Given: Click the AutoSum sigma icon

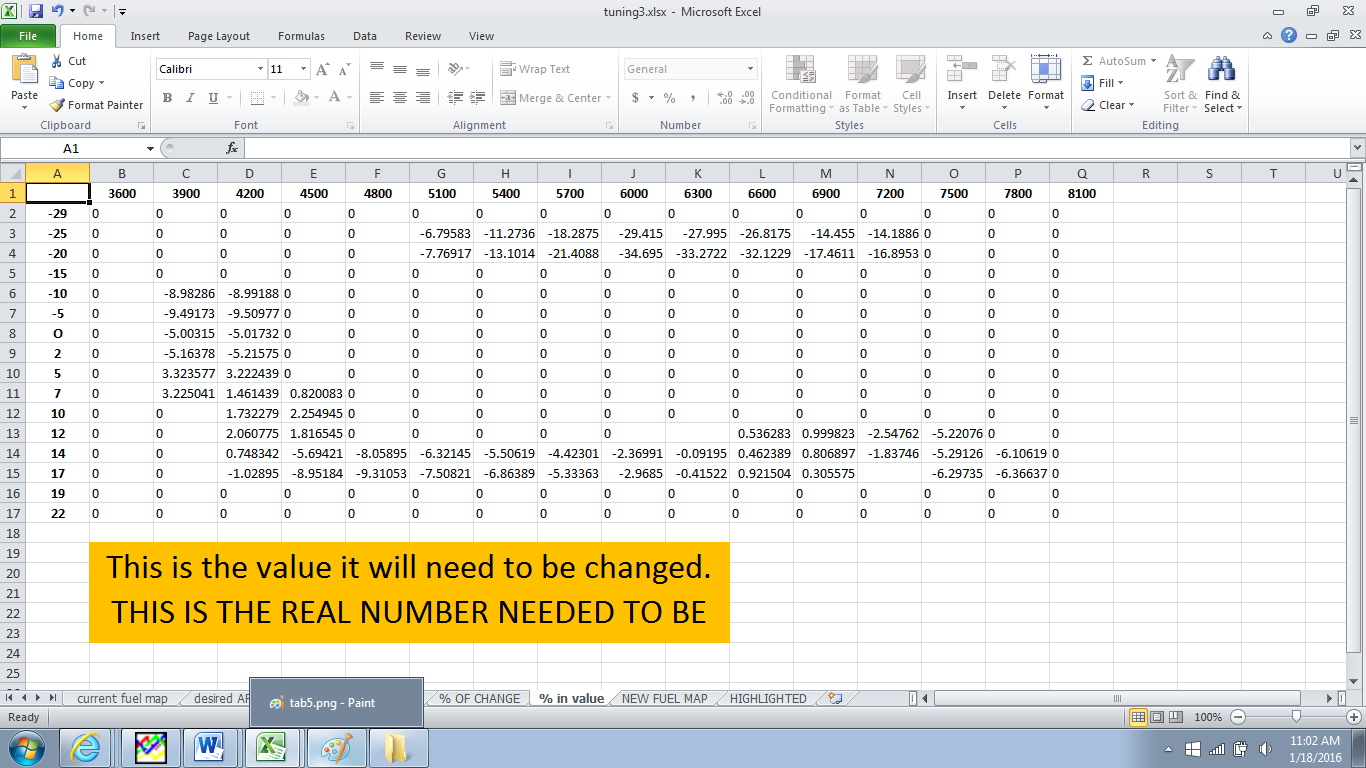Looking at the screenshot, I should (1088, 61).
